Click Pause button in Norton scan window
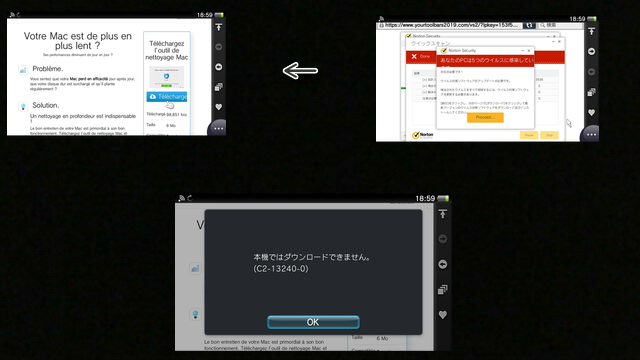 coord(529,135)
